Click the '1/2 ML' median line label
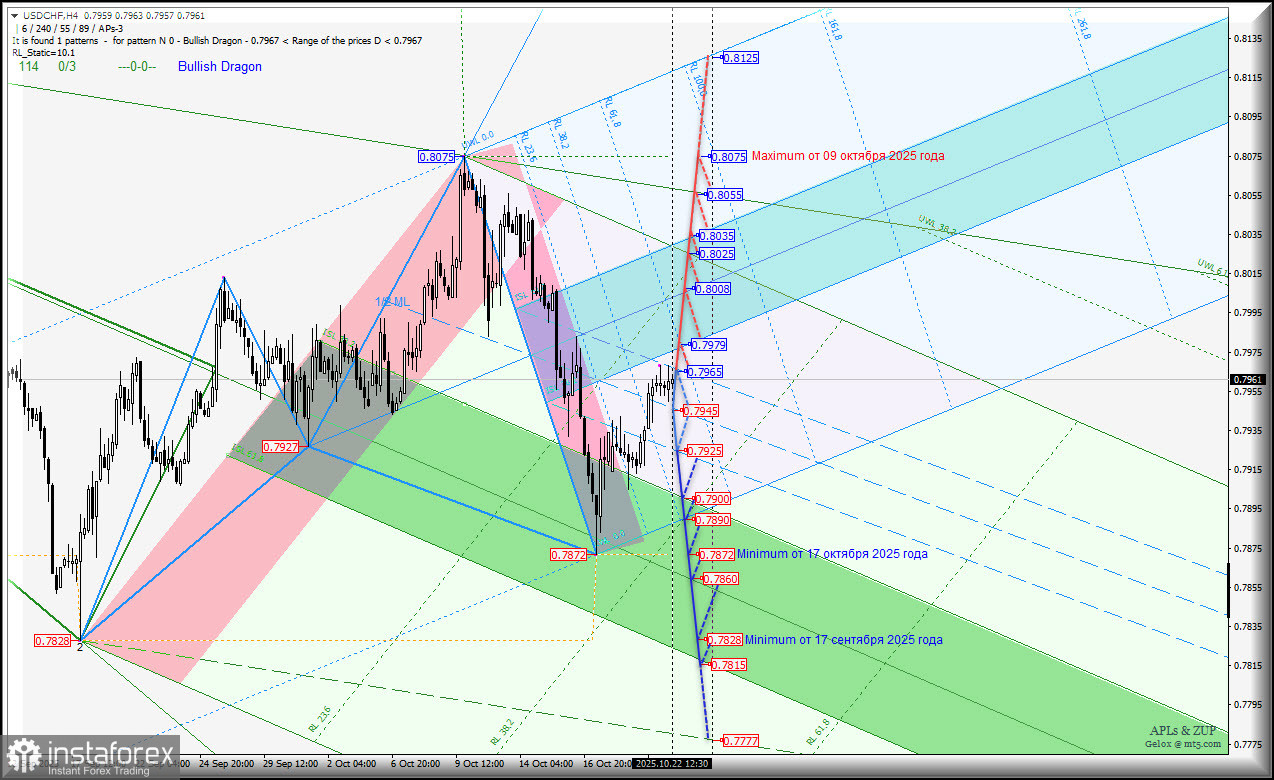Image resolution: width=1274 pixels, height=780 pixels. 392,301
